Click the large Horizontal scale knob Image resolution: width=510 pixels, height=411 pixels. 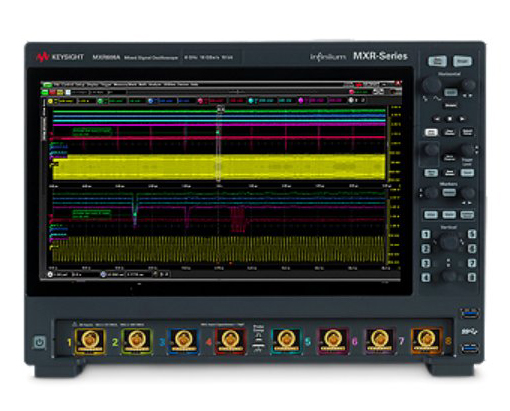pos(432,85)
